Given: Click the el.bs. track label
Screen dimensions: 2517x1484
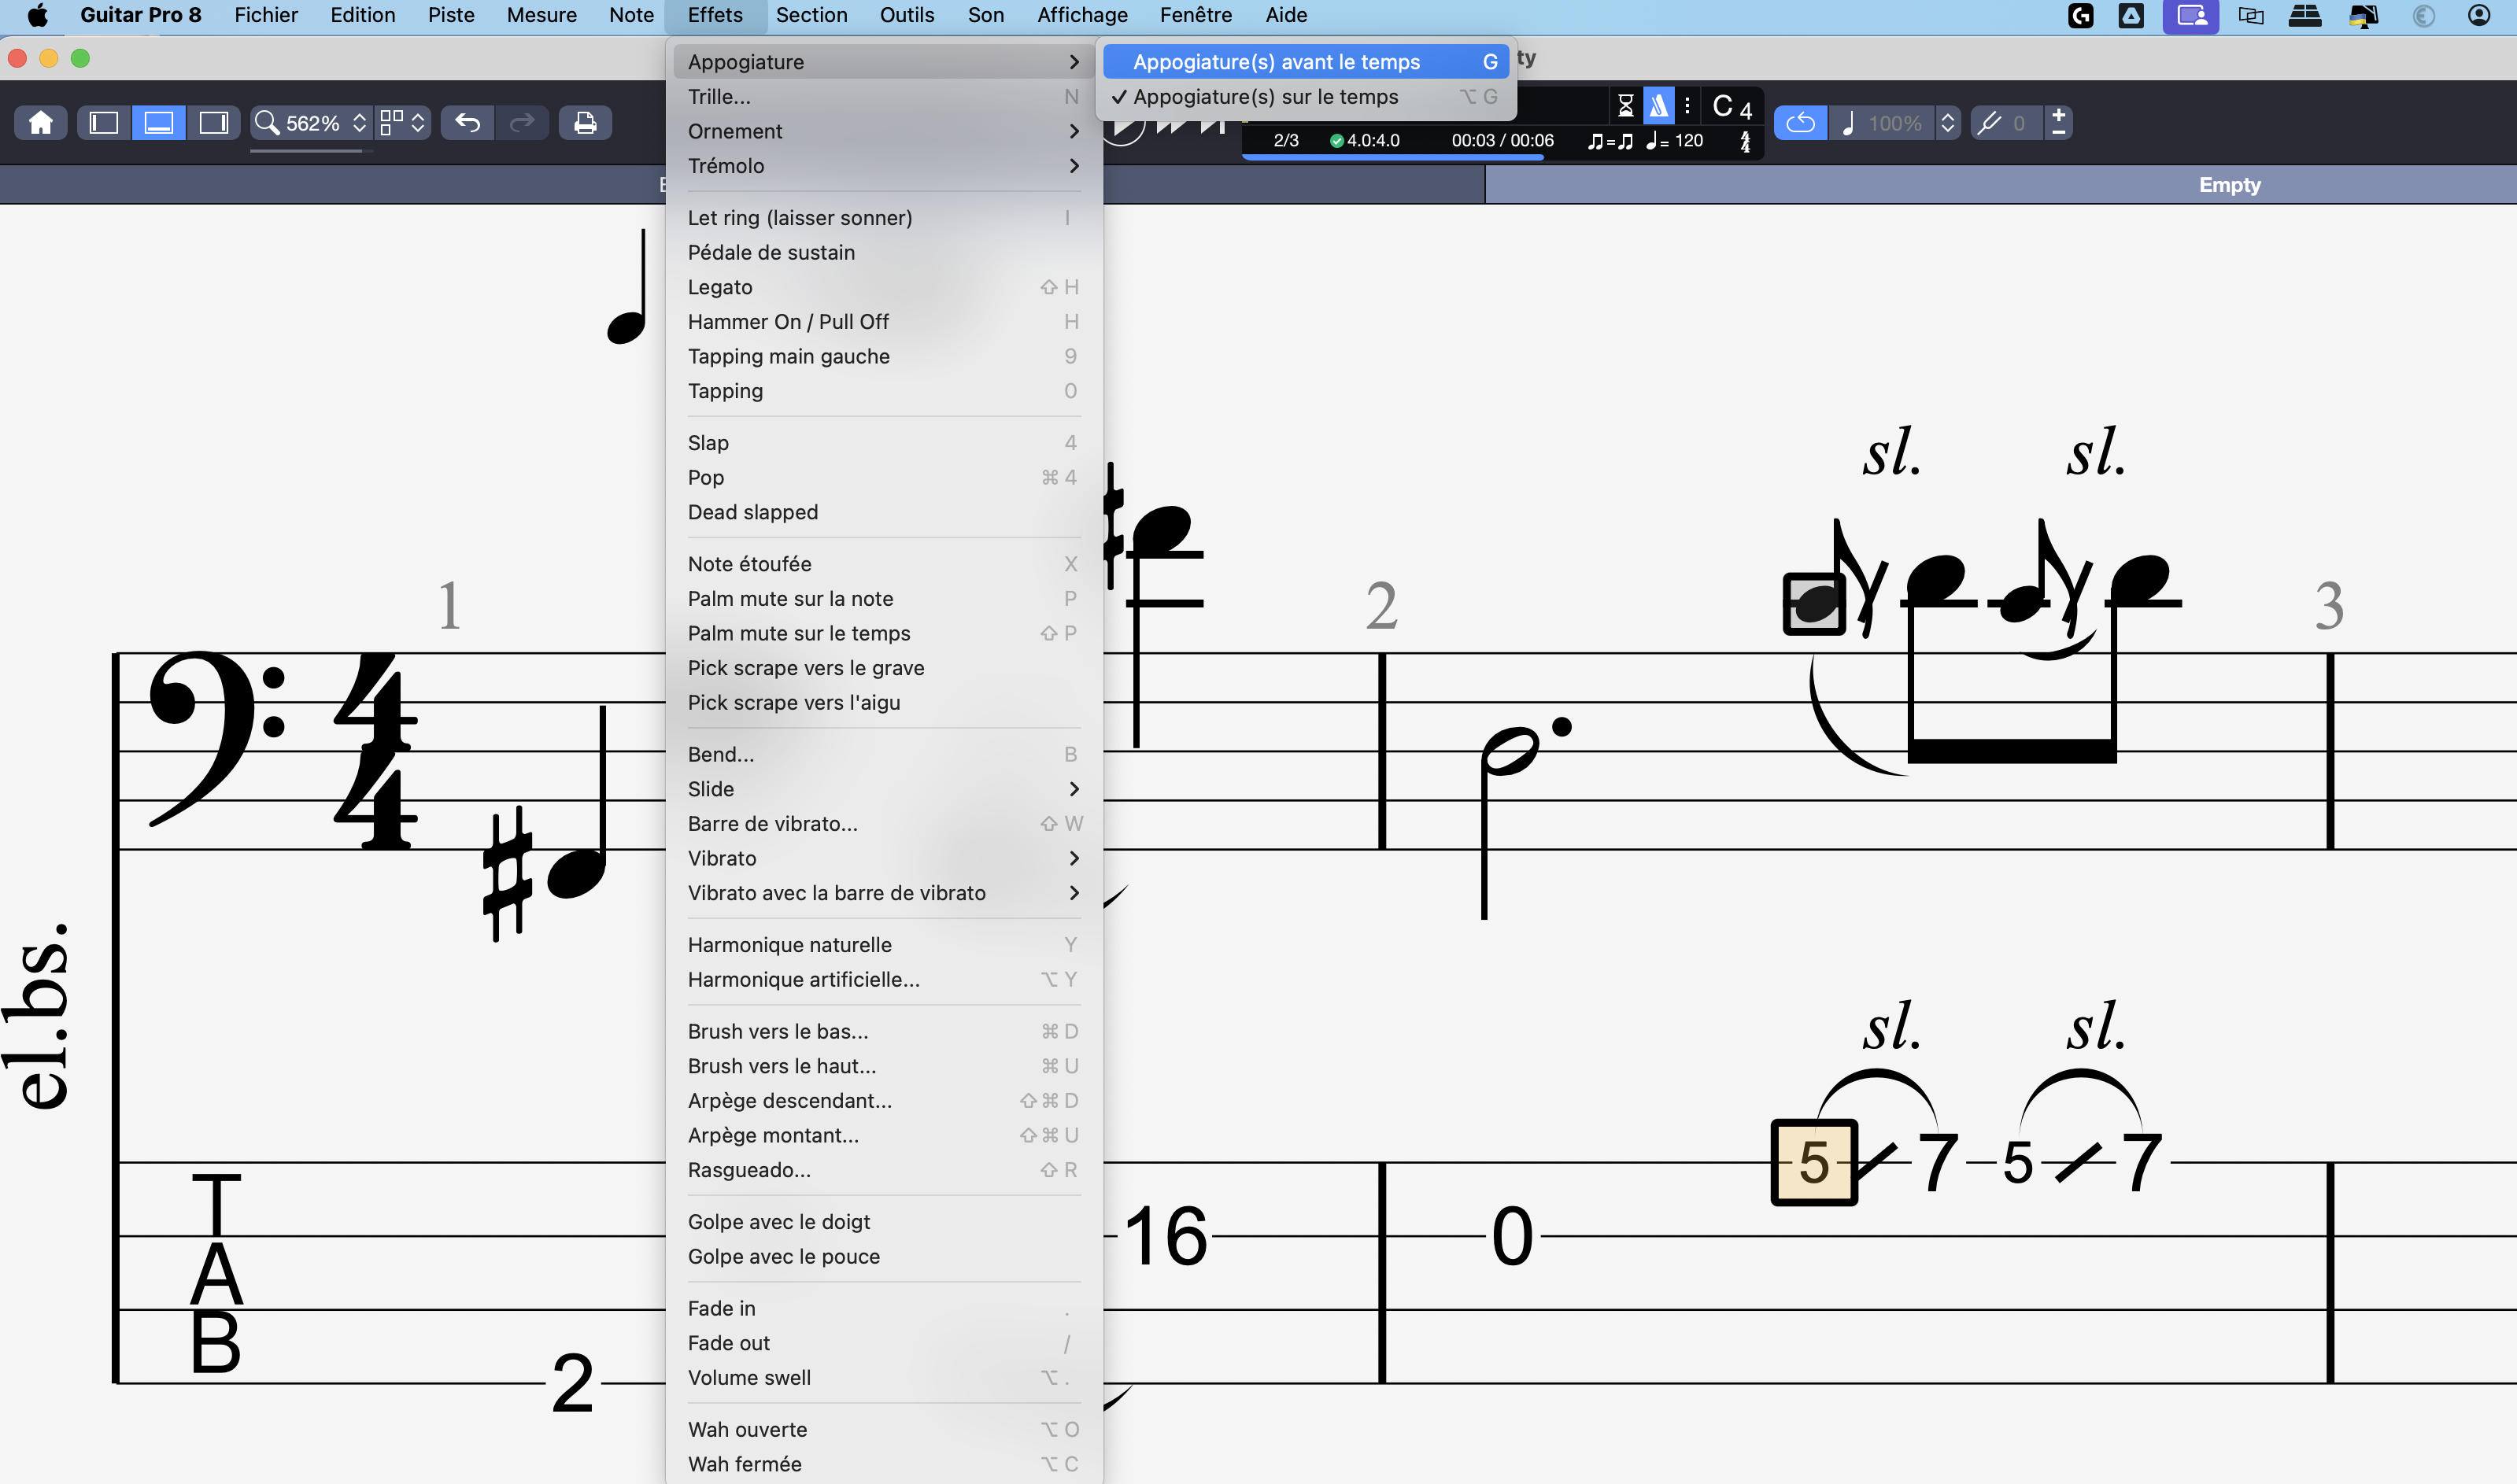Looking at the screenshot, I should 38,1016.
